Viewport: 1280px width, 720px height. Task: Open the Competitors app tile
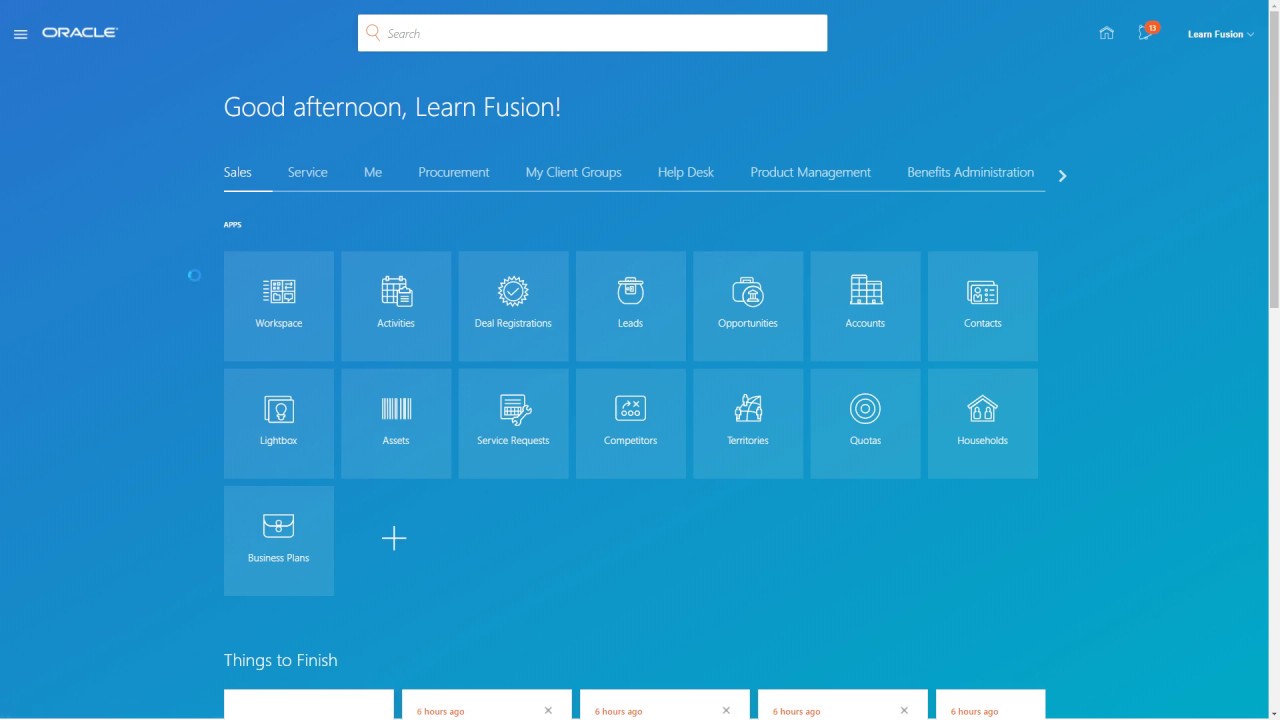[x=631, y=423]
